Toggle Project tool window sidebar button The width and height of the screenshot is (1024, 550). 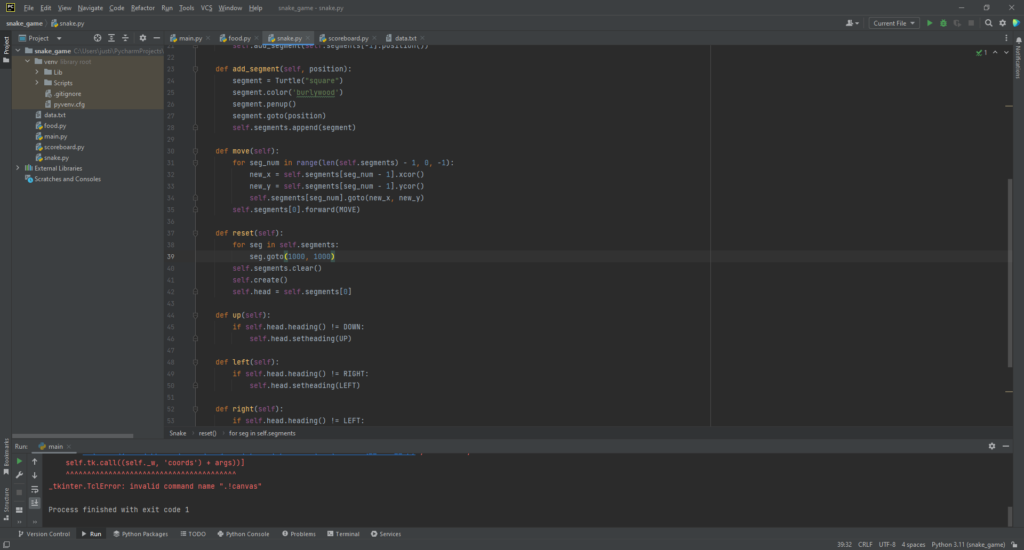tap(6, 50)
